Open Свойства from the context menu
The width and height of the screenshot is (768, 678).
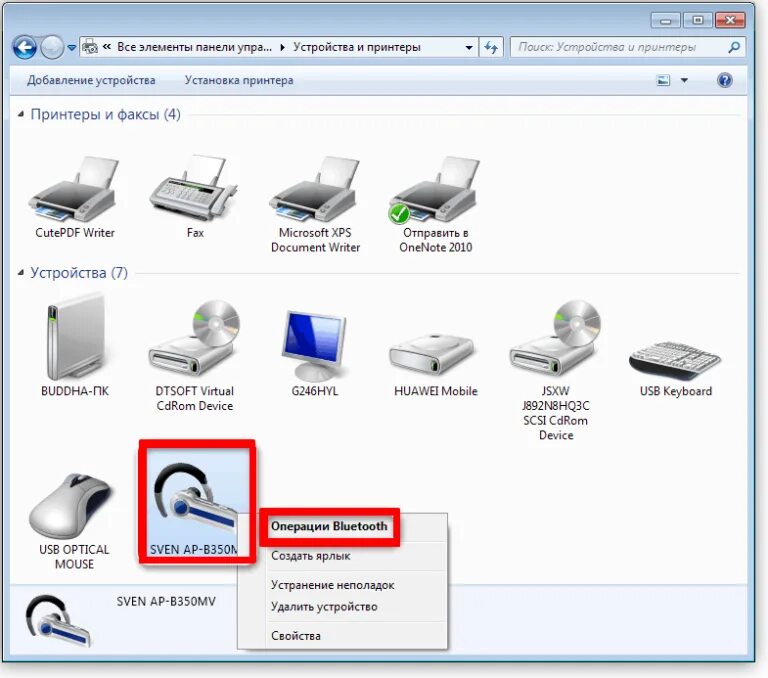pyautogui.click(x=296, y=635)
